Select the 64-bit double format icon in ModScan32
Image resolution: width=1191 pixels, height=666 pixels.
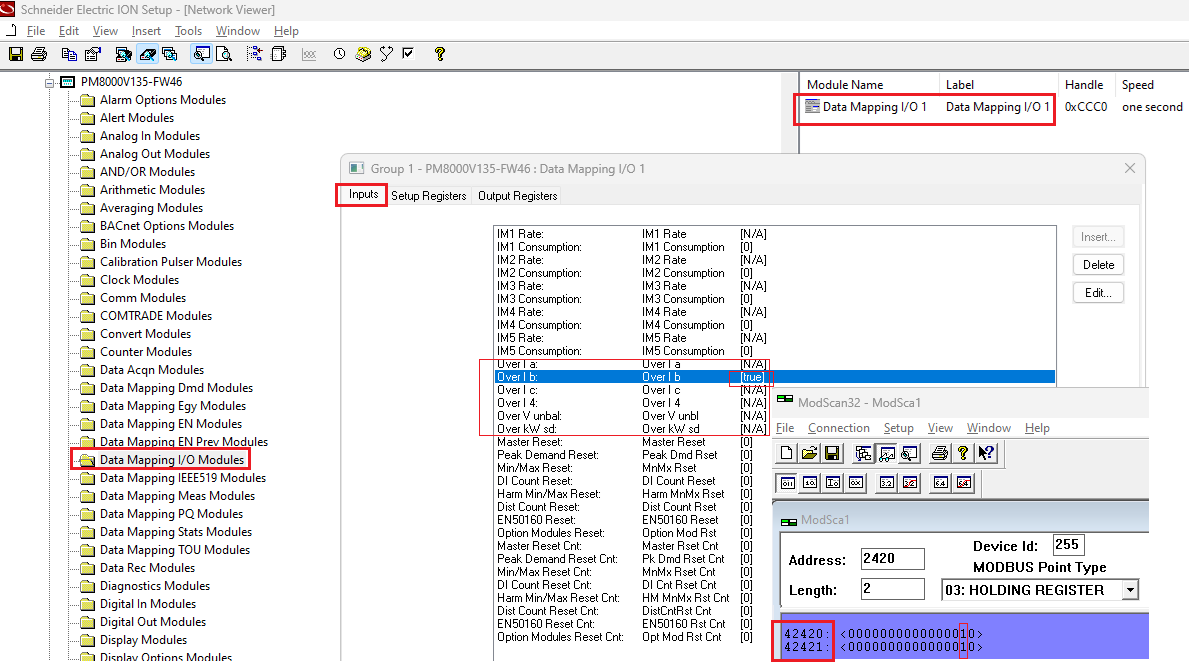940,483
